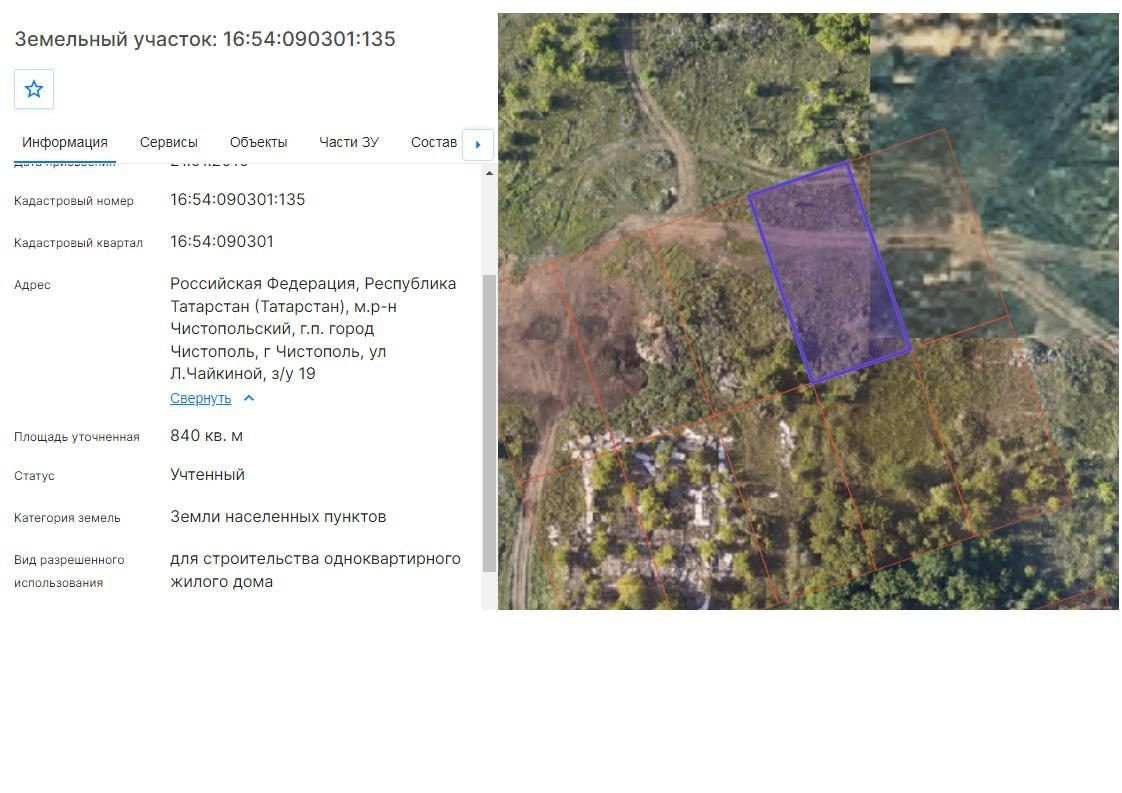Collapse the address using the chevron next to Свернуть
The width and height of the screenshot is (1122, 793).
249,399
